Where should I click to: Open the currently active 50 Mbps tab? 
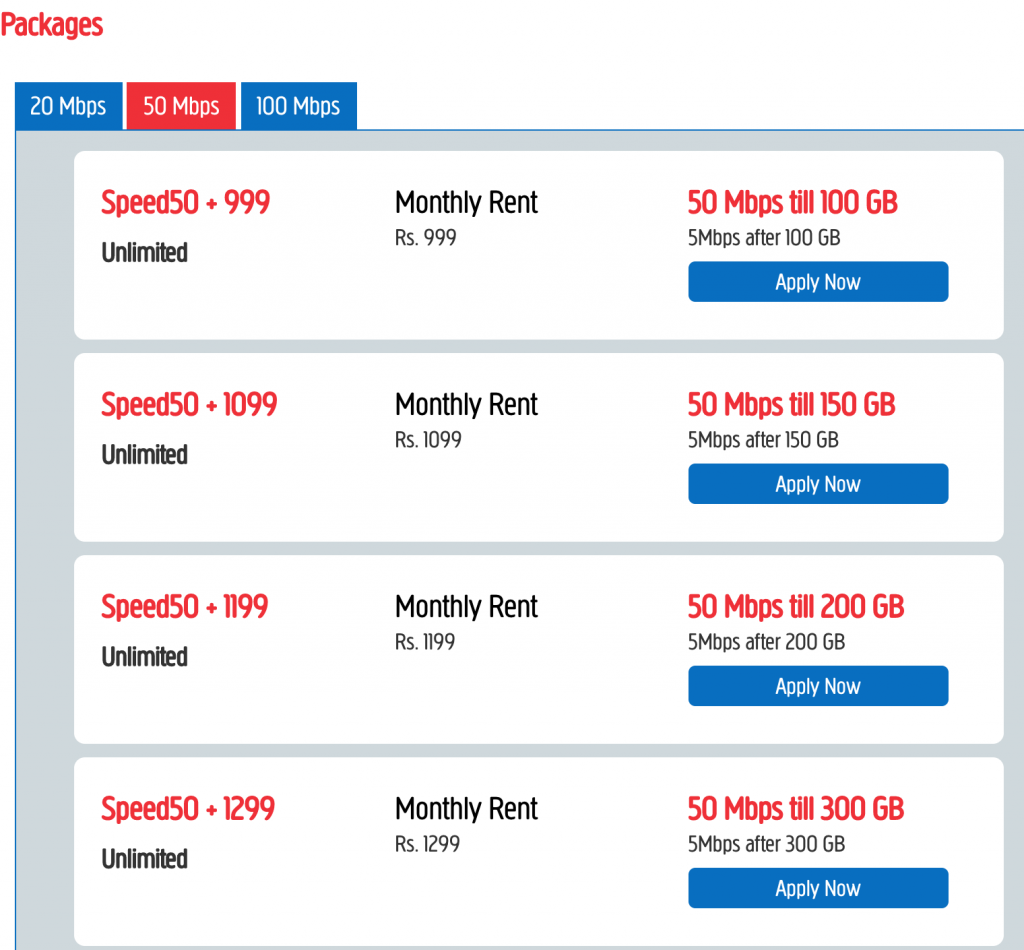(180, 105)
